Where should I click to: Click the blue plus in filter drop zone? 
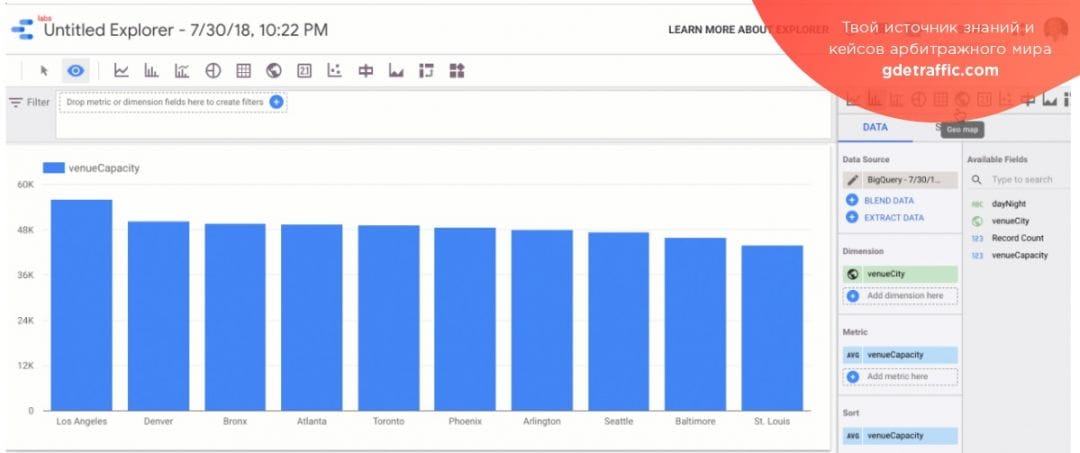pos(276,102)
